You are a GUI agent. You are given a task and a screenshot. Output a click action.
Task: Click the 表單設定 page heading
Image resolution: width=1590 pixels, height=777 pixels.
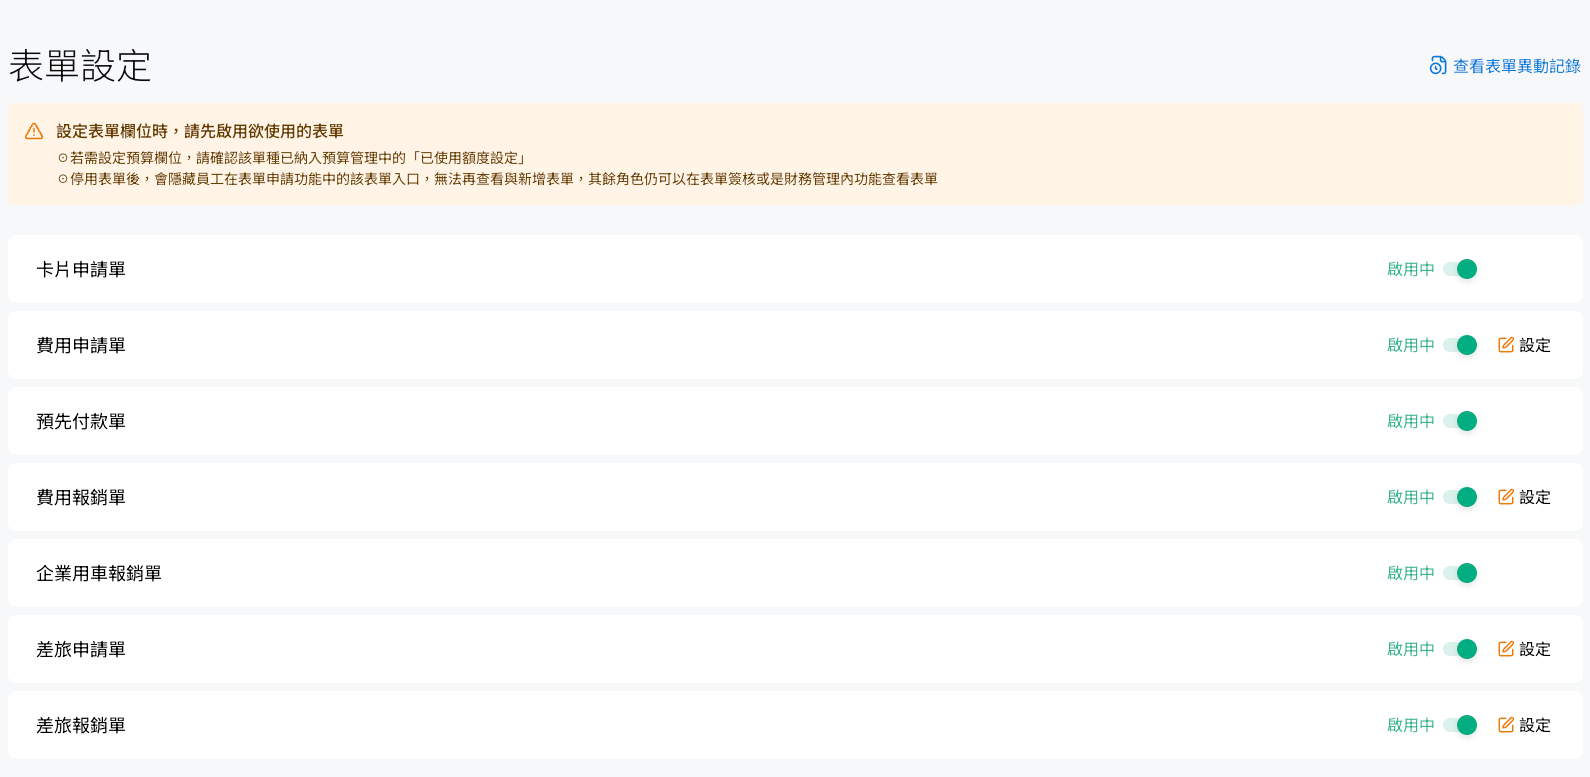coord(80,66)
